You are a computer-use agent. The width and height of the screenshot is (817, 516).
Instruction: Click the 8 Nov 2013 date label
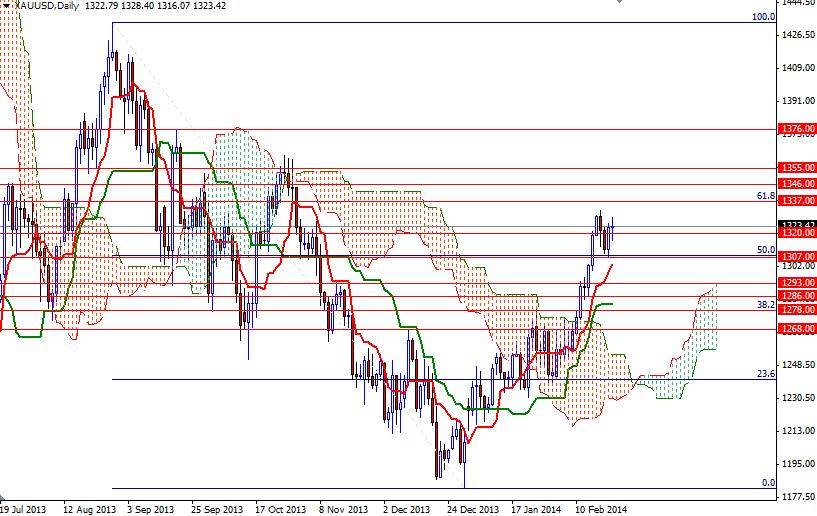pyautogui.click(x=343, y=509)
